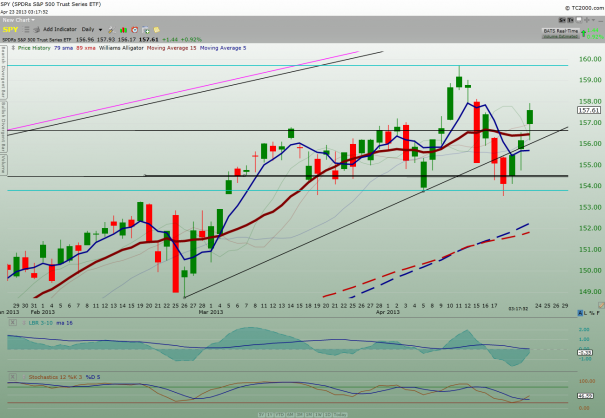Edit the Stochastics 12 %K 3 label
The image size is (605, 418).
tap(55, 377)
